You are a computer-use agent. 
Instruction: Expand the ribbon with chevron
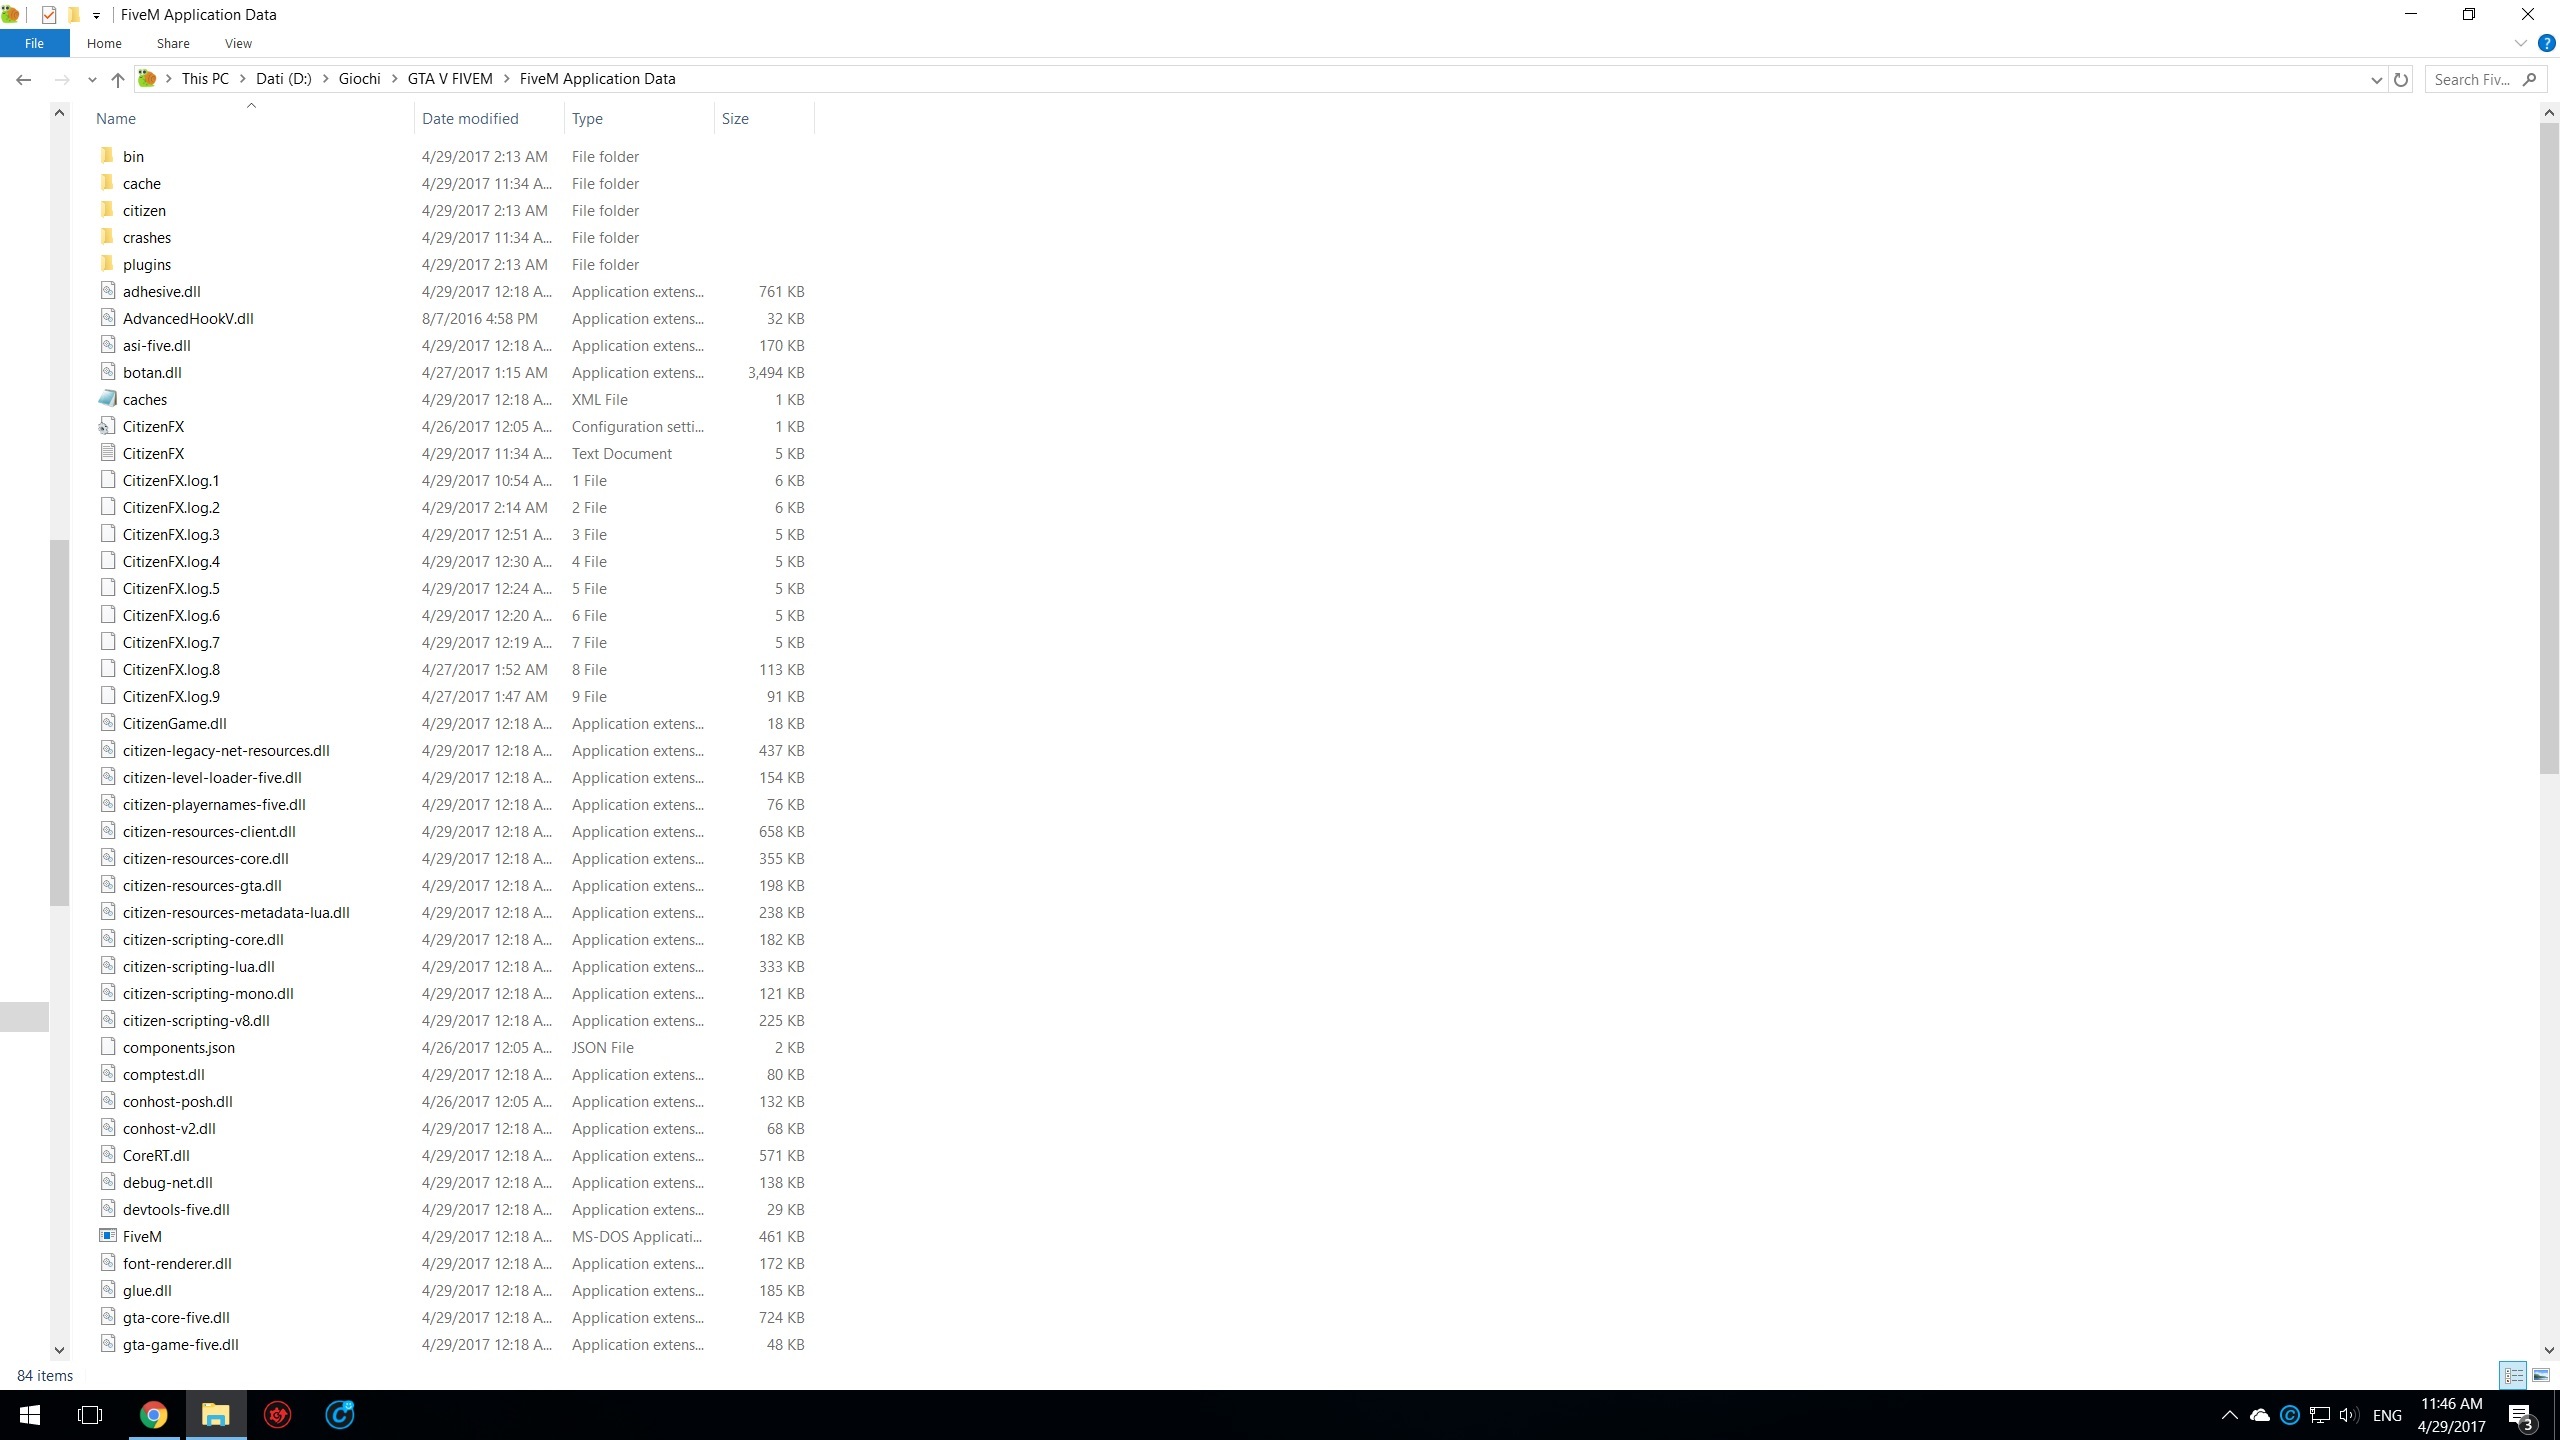2520,44
